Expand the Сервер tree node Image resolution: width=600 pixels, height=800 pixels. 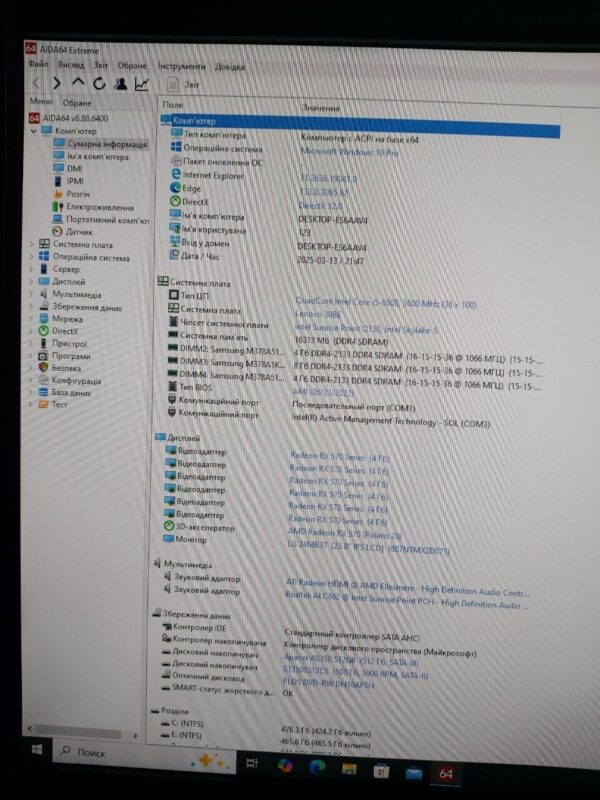click(32, 269)
